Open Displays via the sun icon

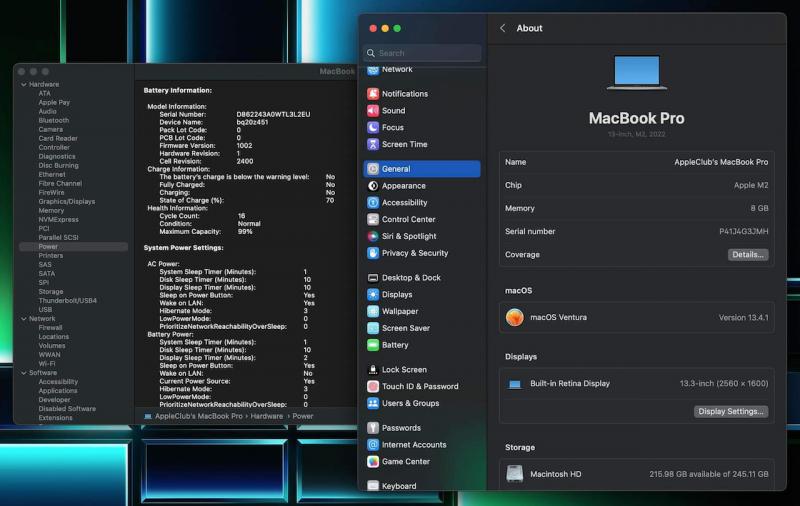click(x=373, y=294)
